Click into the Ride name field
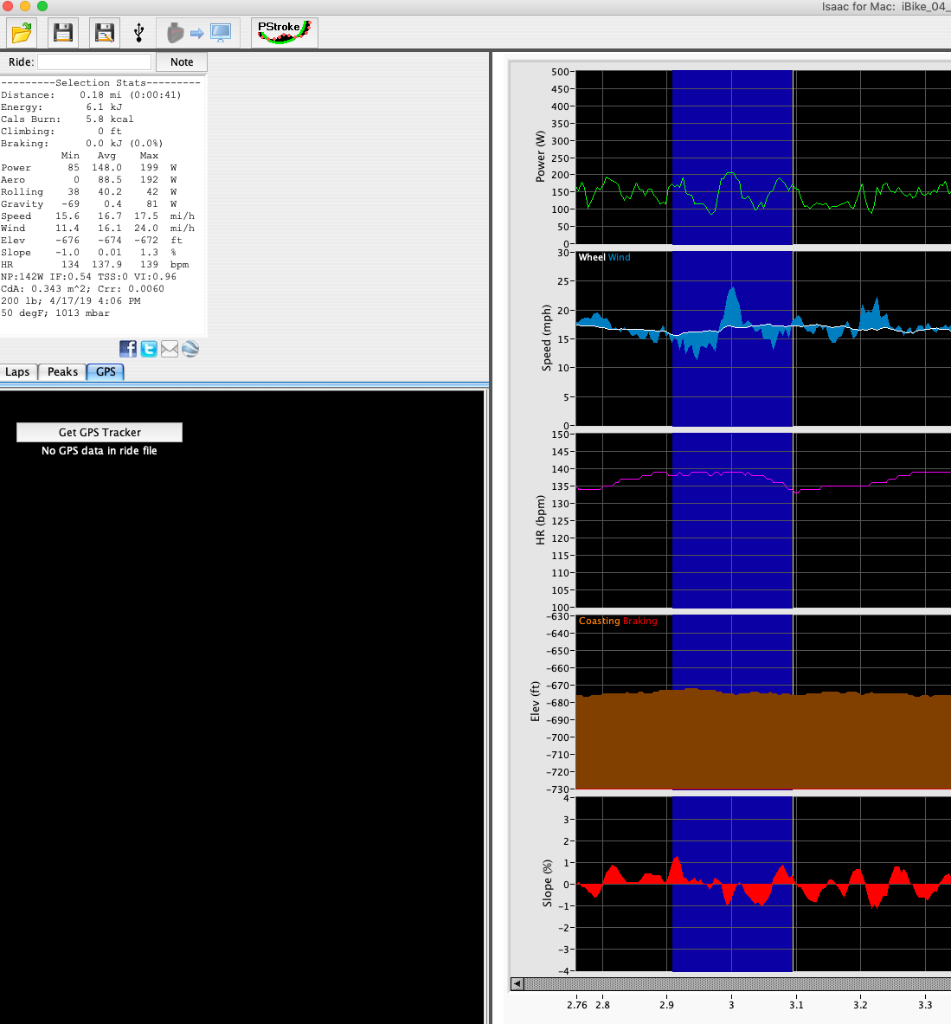 (x=94, y=62)
